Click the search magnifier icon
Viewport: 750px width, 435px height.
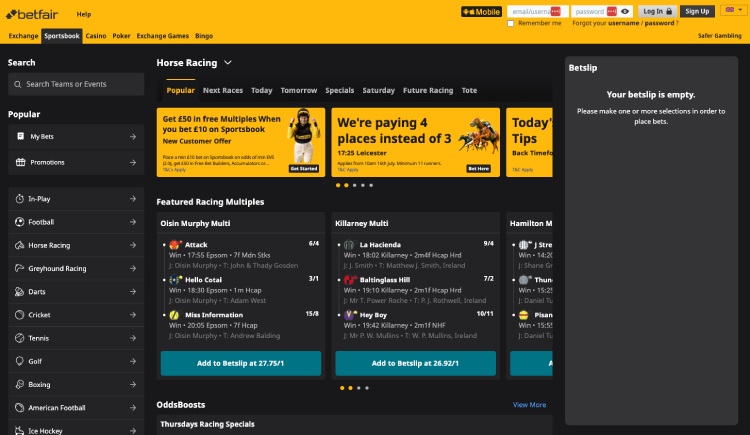coord(18,84)
